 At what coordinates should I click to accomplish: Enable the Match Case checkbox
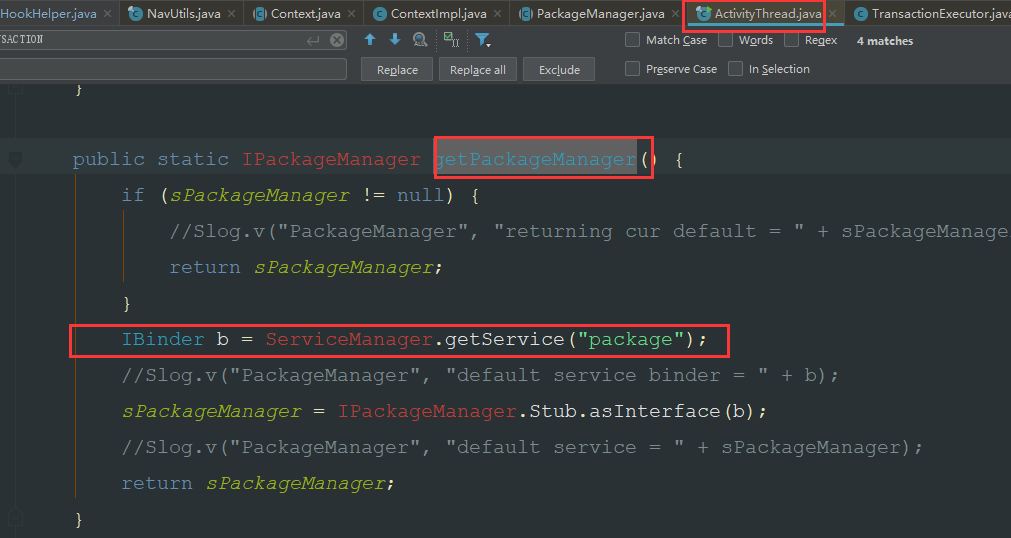[x=633, y=40]
